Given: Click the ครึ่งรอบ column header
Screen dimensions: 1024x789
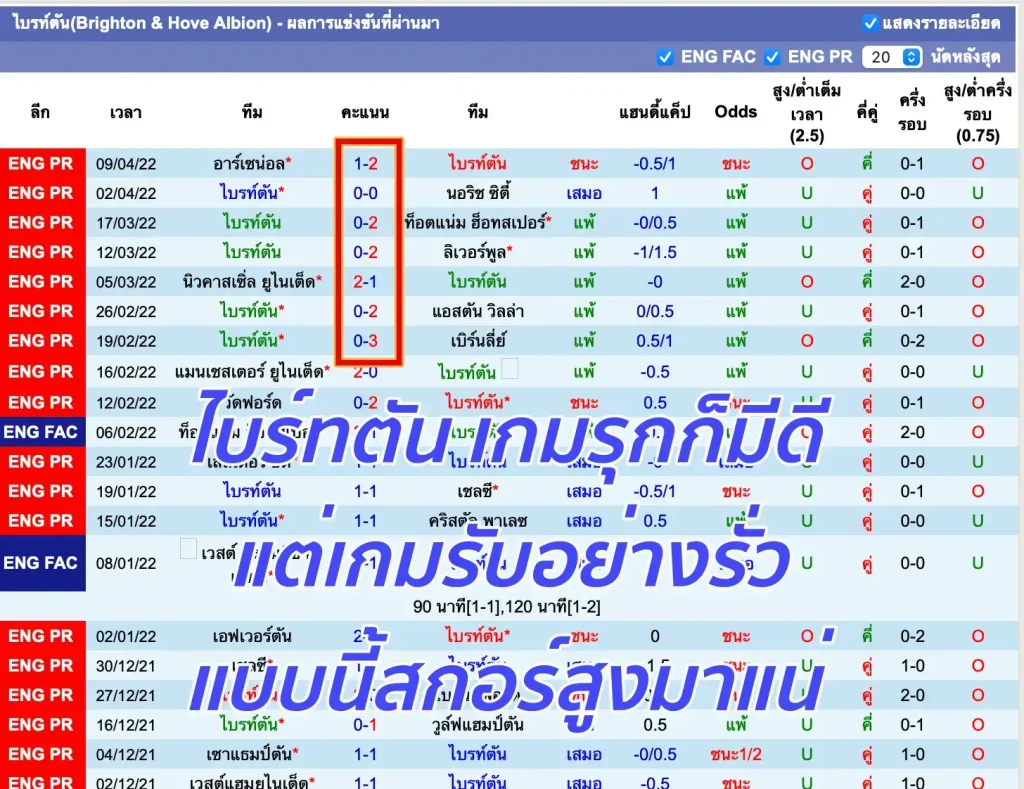Looking at the screenshot, I should point(912,112).
